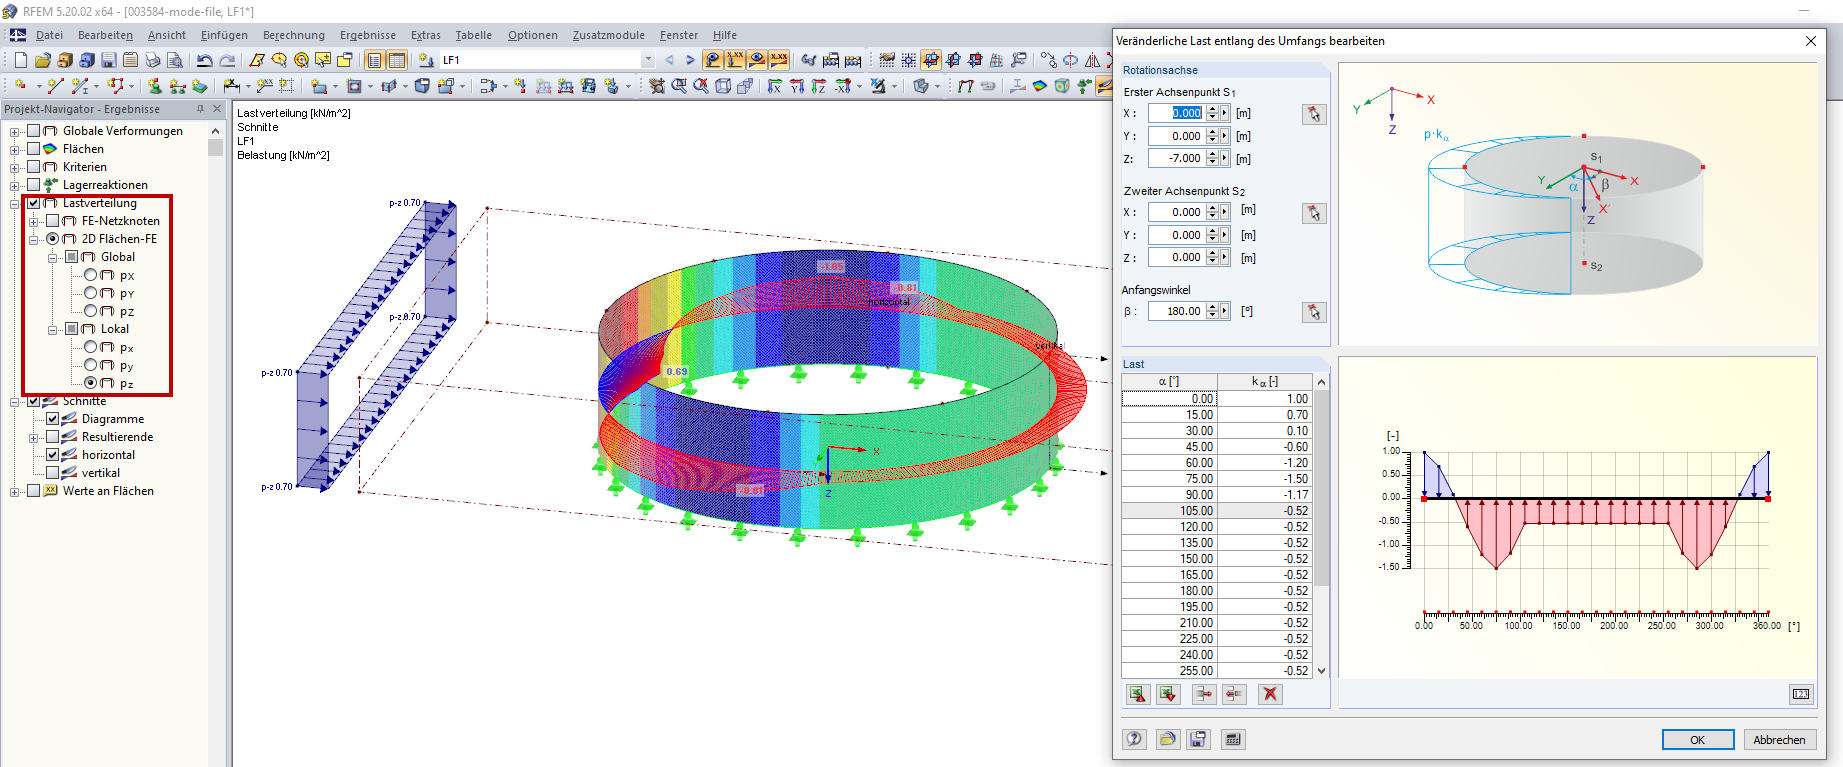Open the Zusatzmodule menu
The image size is (1843, 767).
pos(608,35)
